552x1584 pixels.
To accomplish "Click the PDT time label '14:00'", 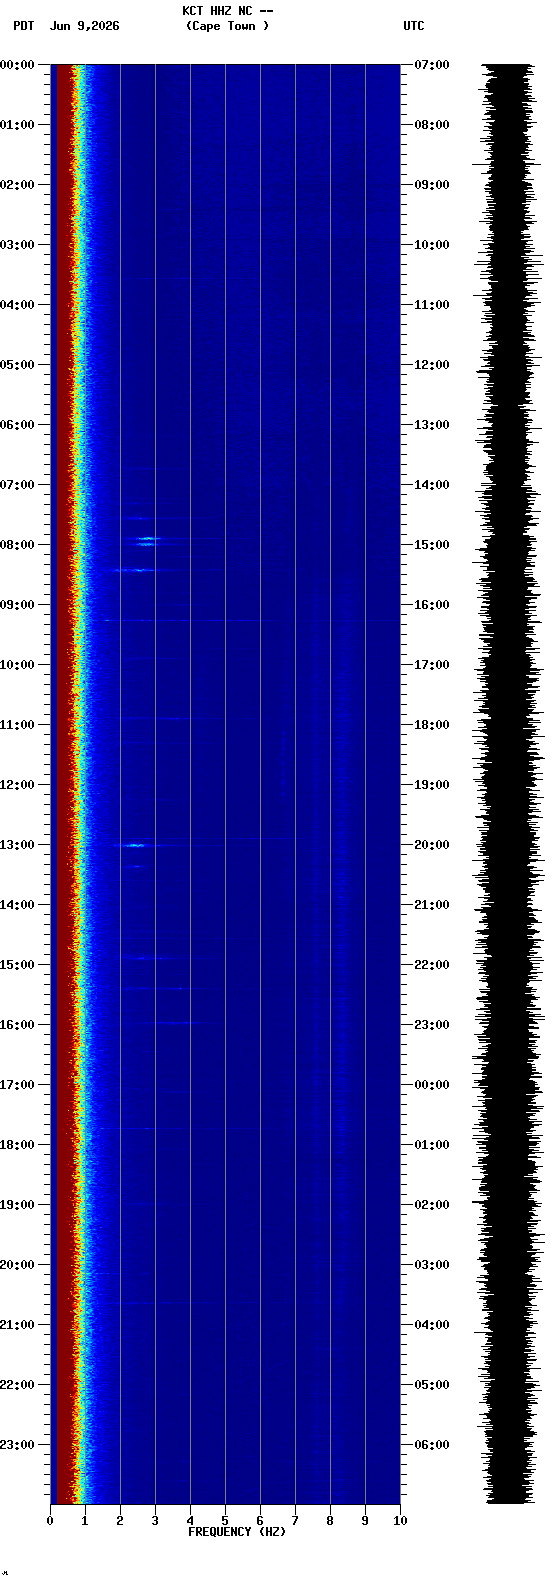I will pos(17,905).
